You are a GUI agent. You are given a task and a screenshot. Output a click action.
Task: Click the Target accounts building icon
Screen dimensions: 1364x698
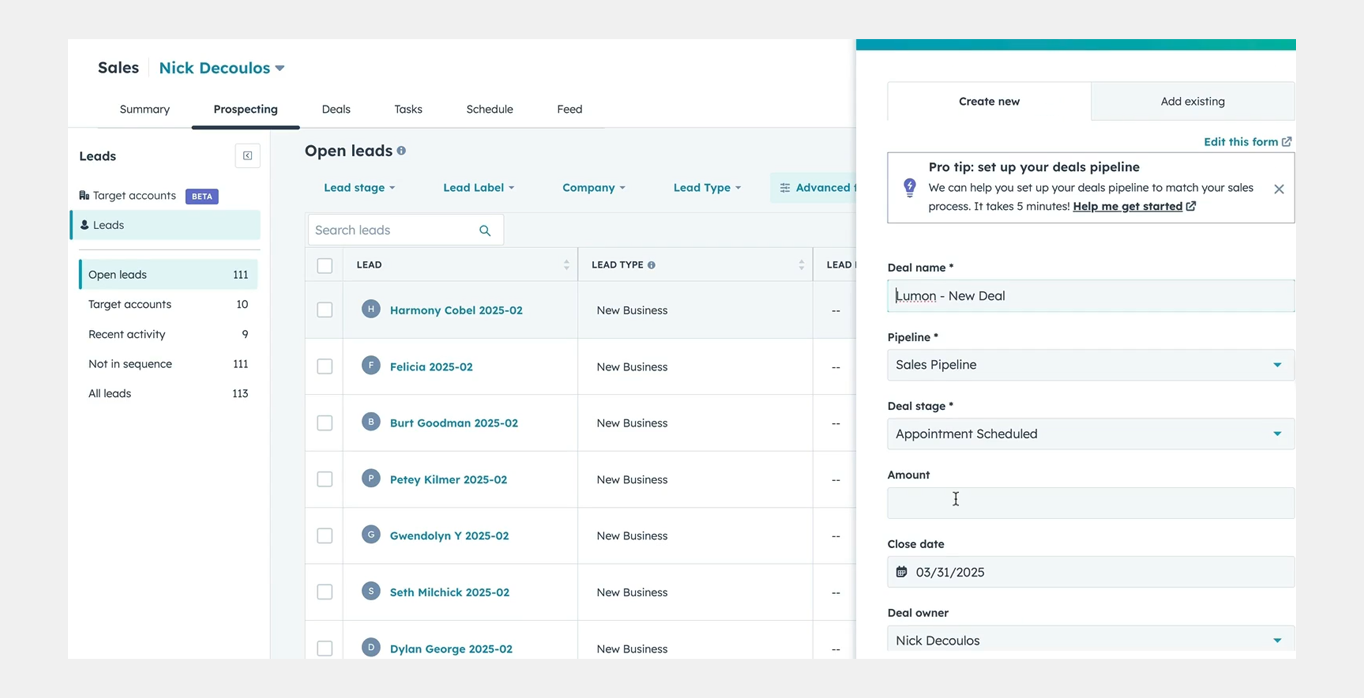coord(85,195)
